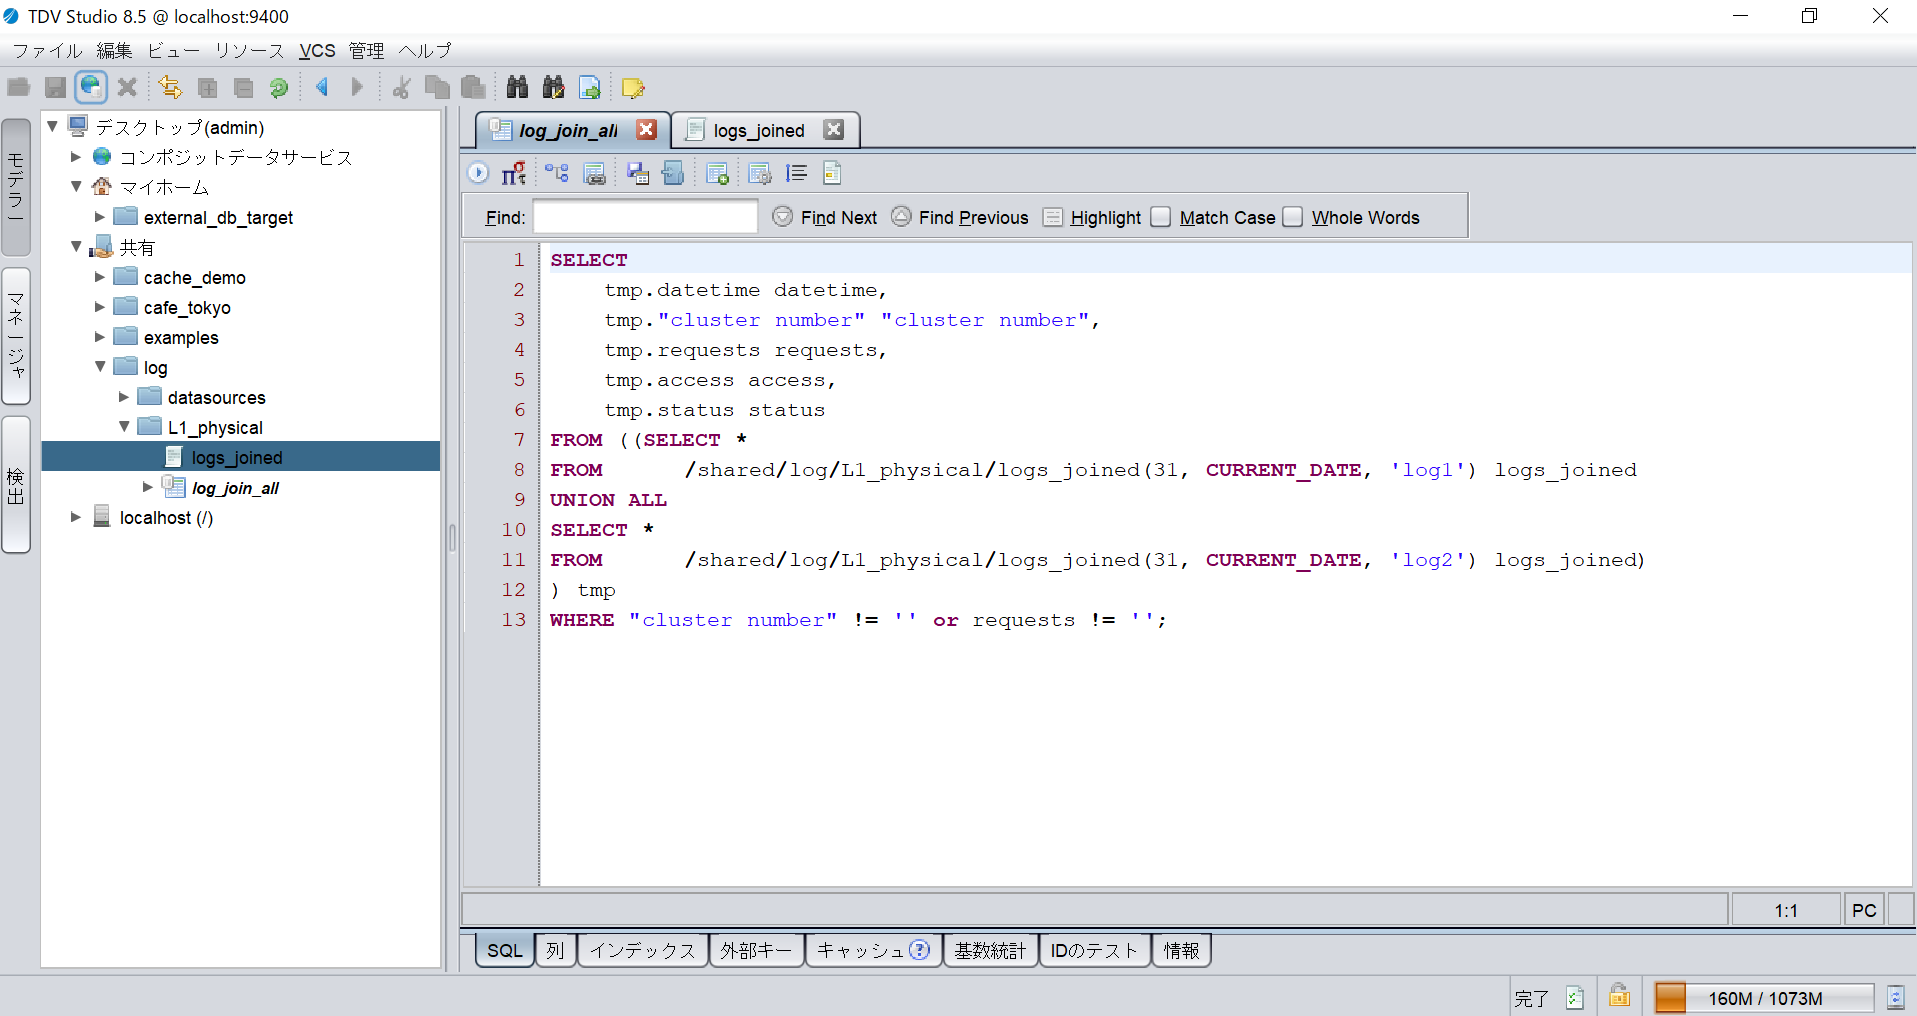Viewport: 1917px width, 1016px height.
Task: Expand the external_db_target folder
Action: click(x=100, y=217)
